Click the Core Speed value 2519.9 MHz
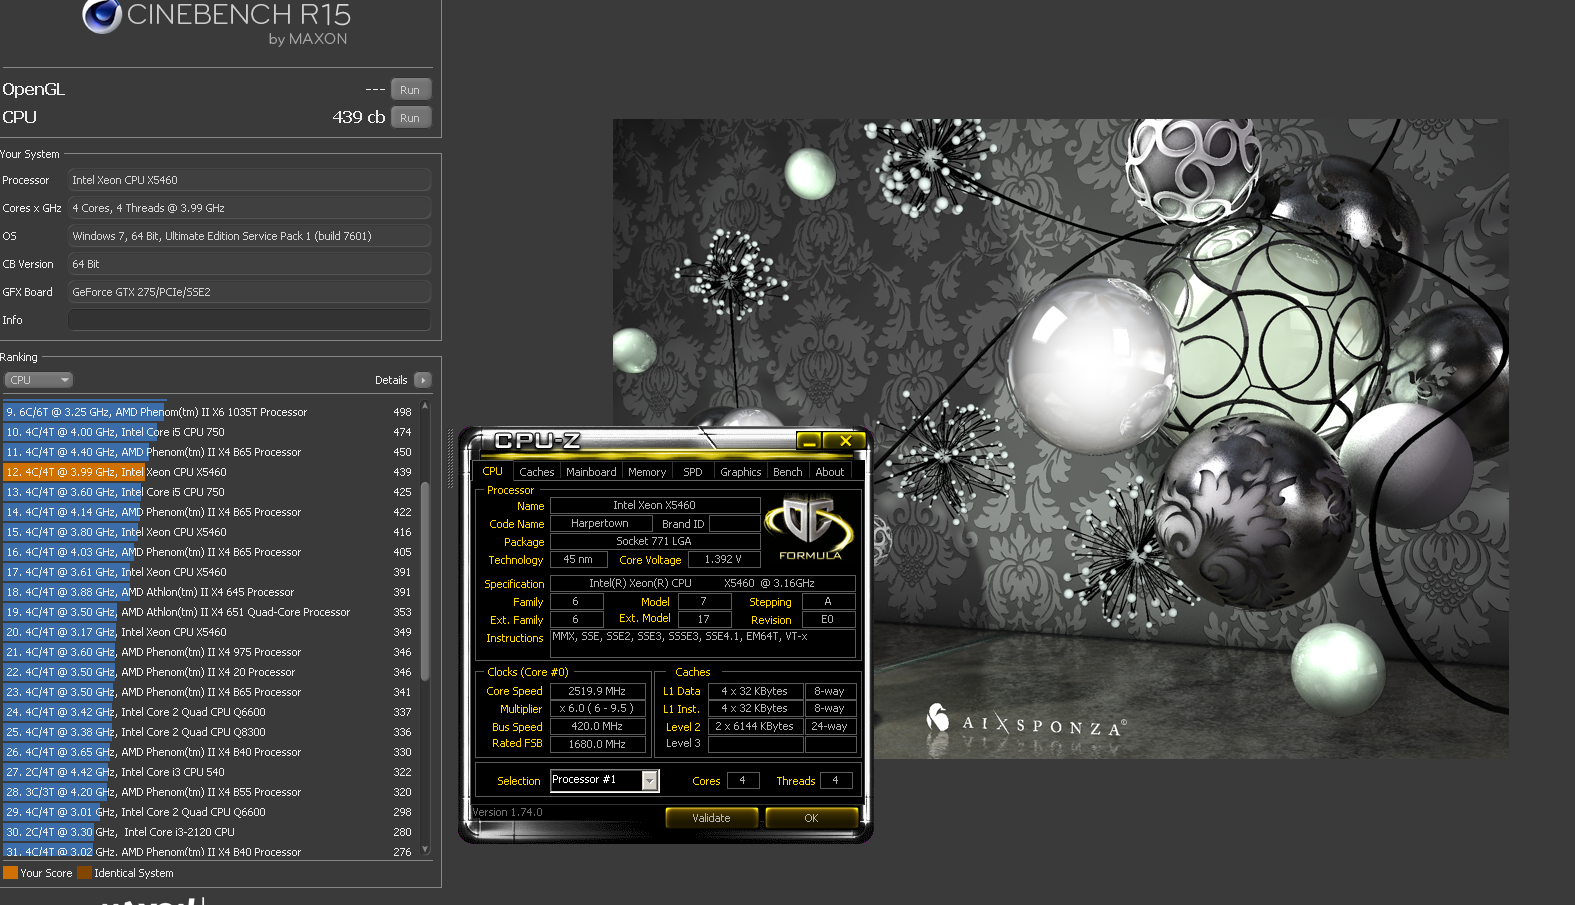The width and height of the screenshot is (1575, 905). [597, 691]
